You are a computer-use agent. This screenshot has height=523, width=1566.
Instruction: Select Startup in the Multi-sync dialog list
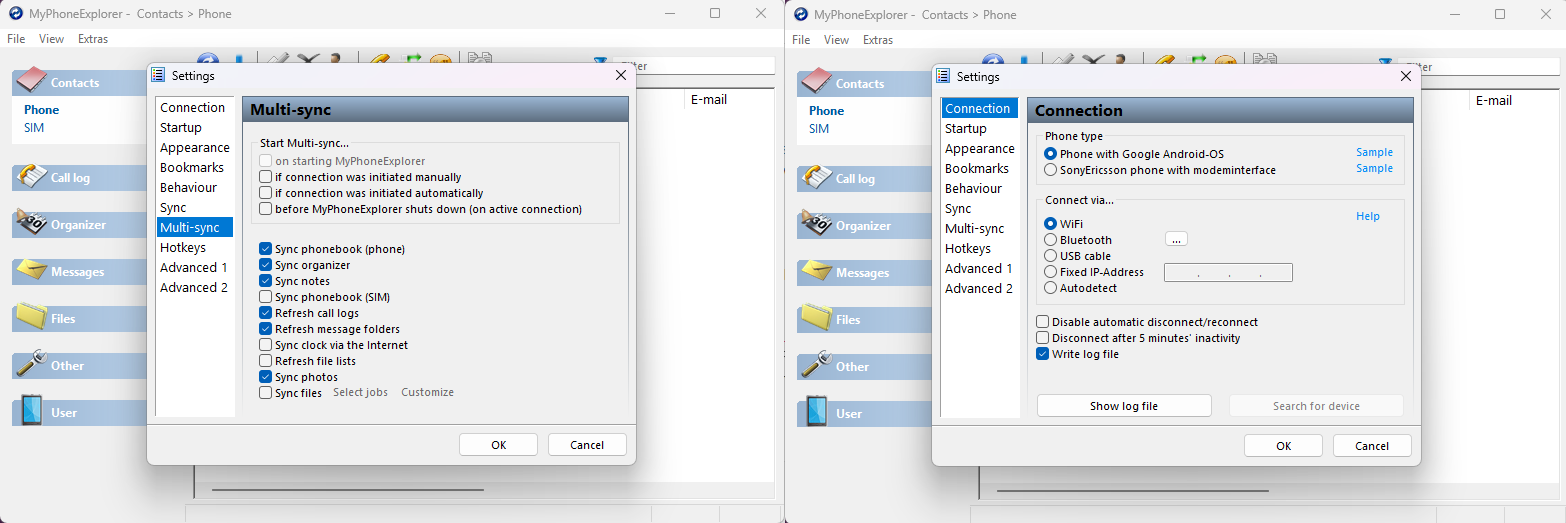tap(181, 127)
